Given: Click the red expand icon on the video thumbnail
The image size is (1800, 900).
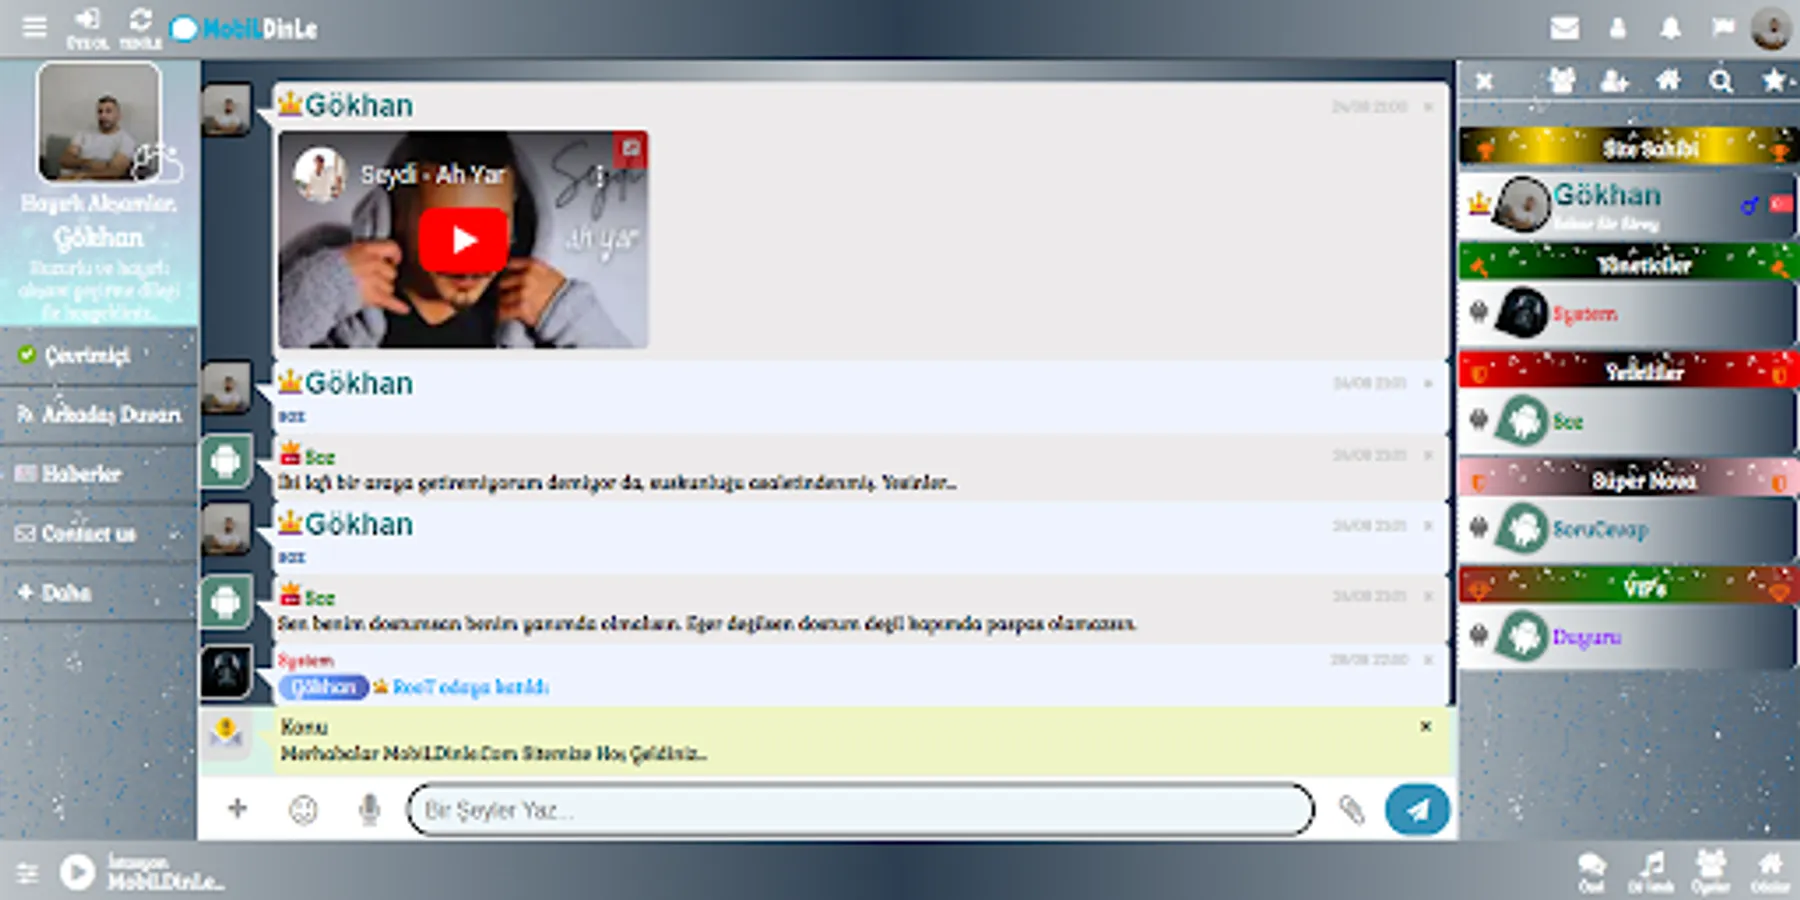Looking at the screenshot, I should click(x=631, y=149).
